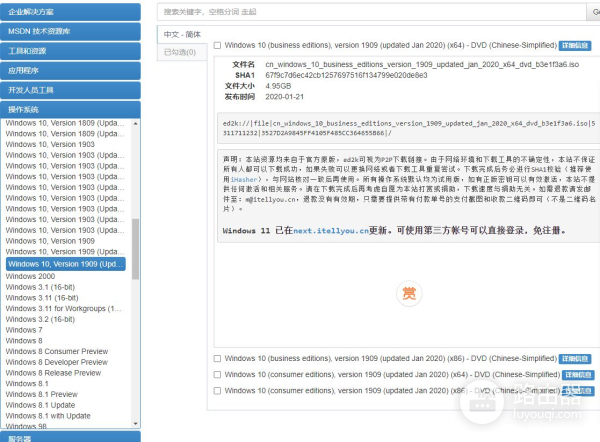Select Windows 2000 in the OS list
The image size is (600, 442).
[30, 276]
